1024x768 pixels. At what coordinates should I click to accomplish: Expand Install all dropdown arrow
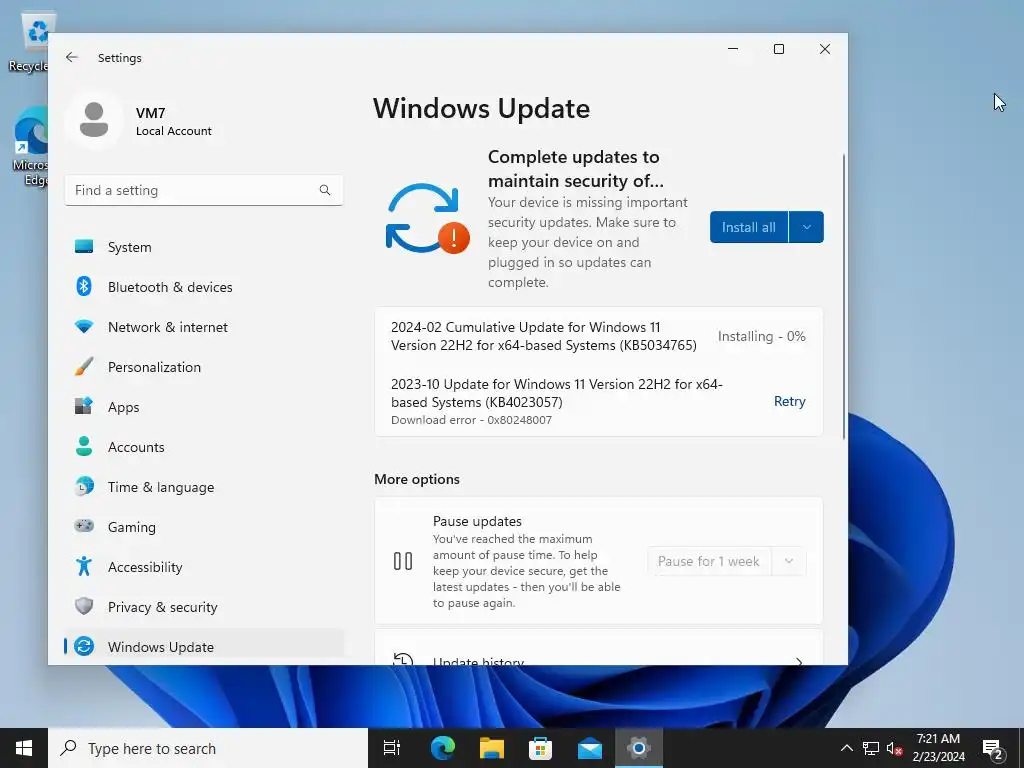807,227
